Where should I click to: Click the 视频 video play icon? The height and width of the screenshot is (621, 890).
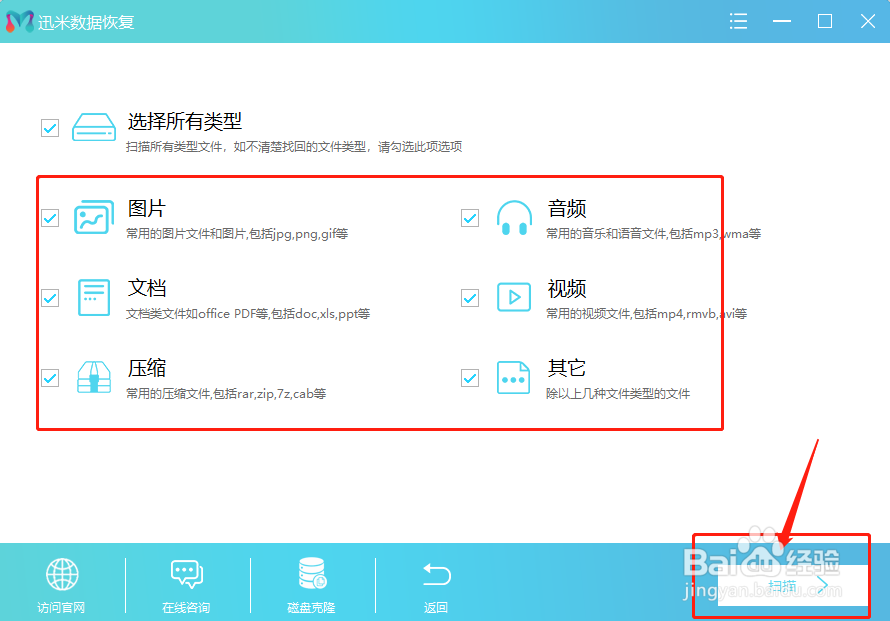(x=513, y=297)
